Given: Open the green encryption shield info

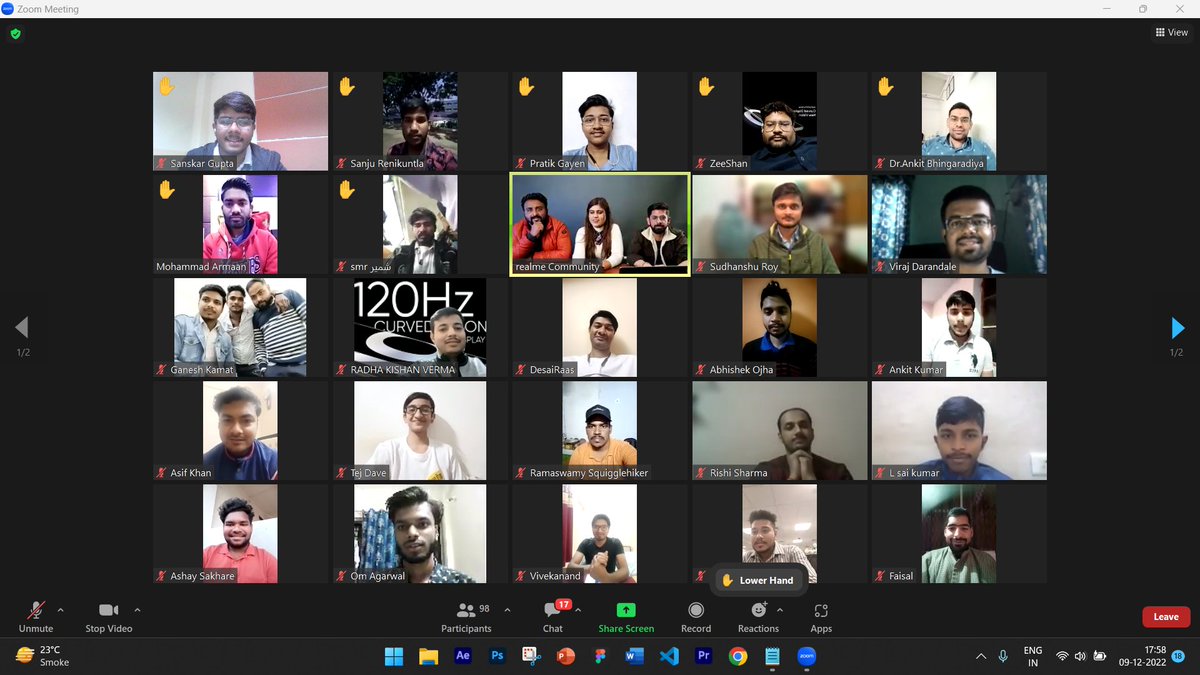Looking at the screenshot, I should click(x=15, y=33).
